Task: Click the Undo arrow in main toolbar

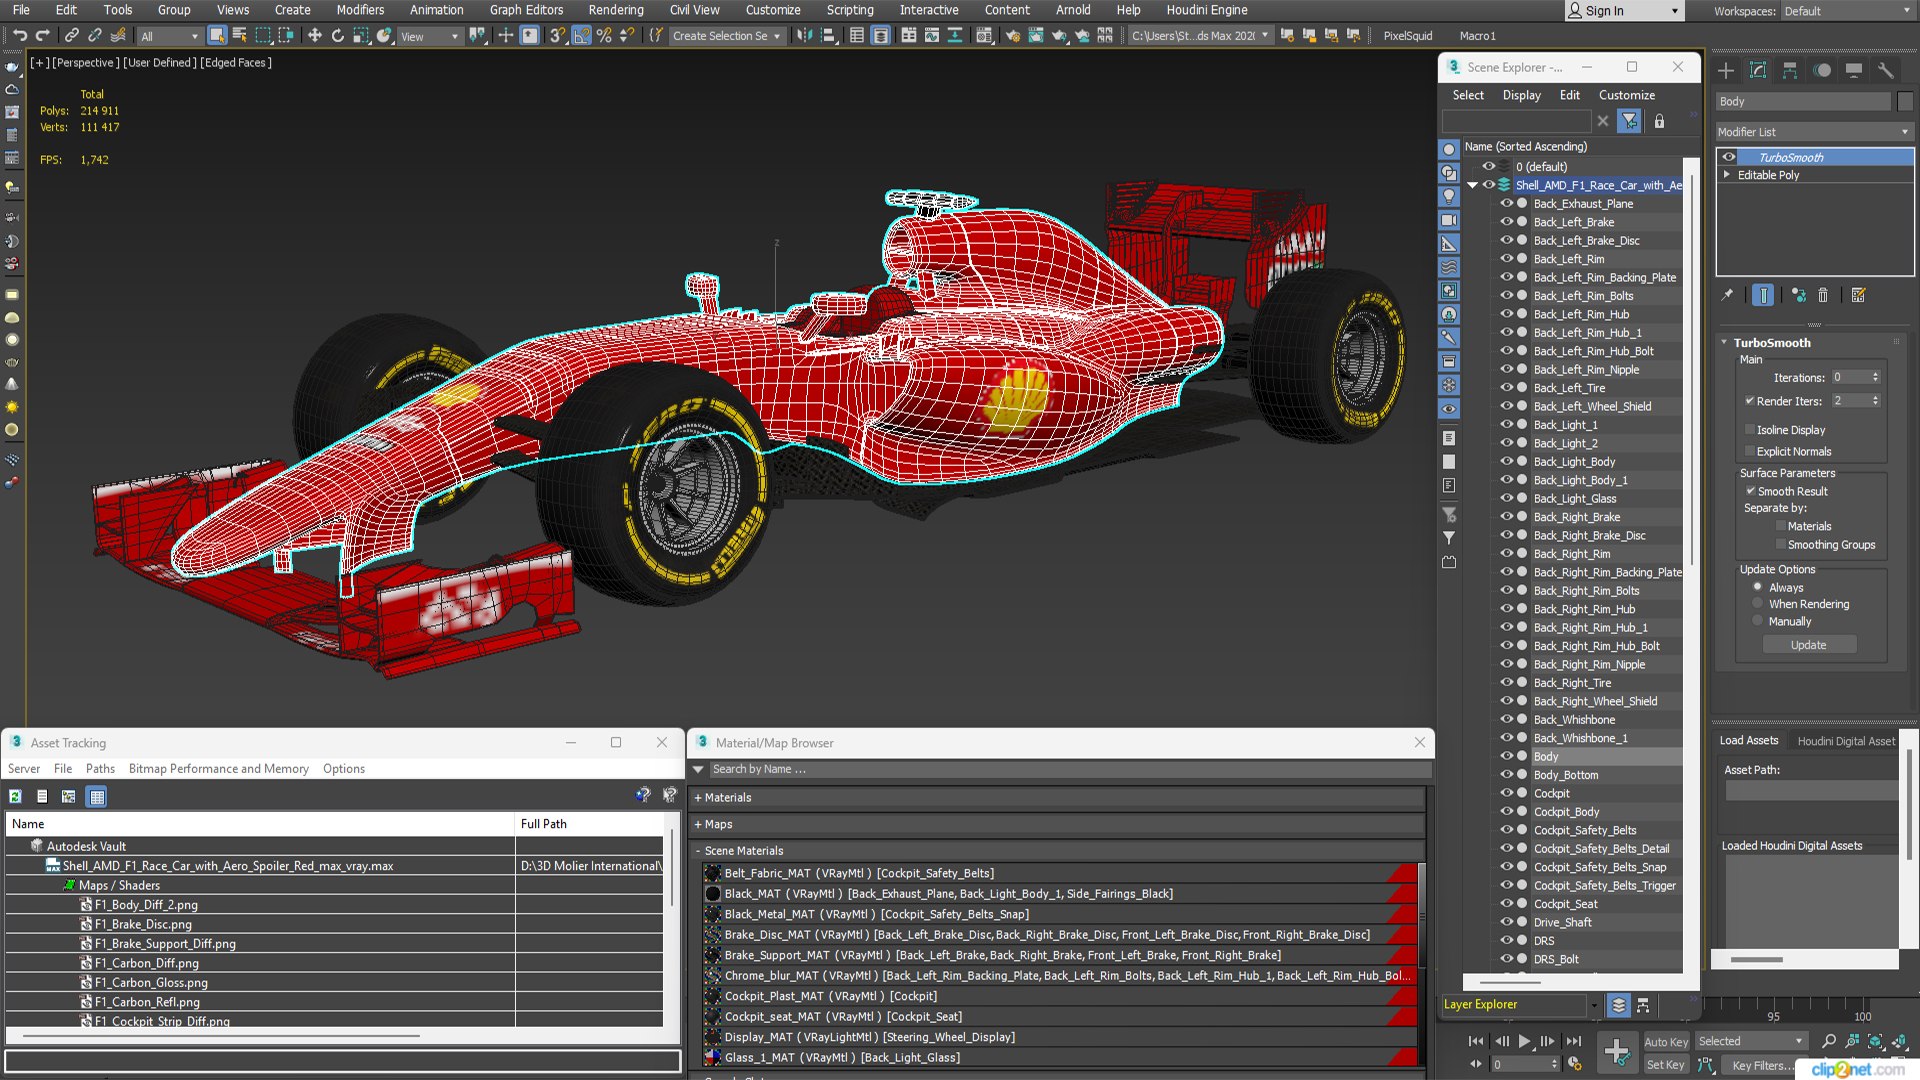Action: point(19,36)
